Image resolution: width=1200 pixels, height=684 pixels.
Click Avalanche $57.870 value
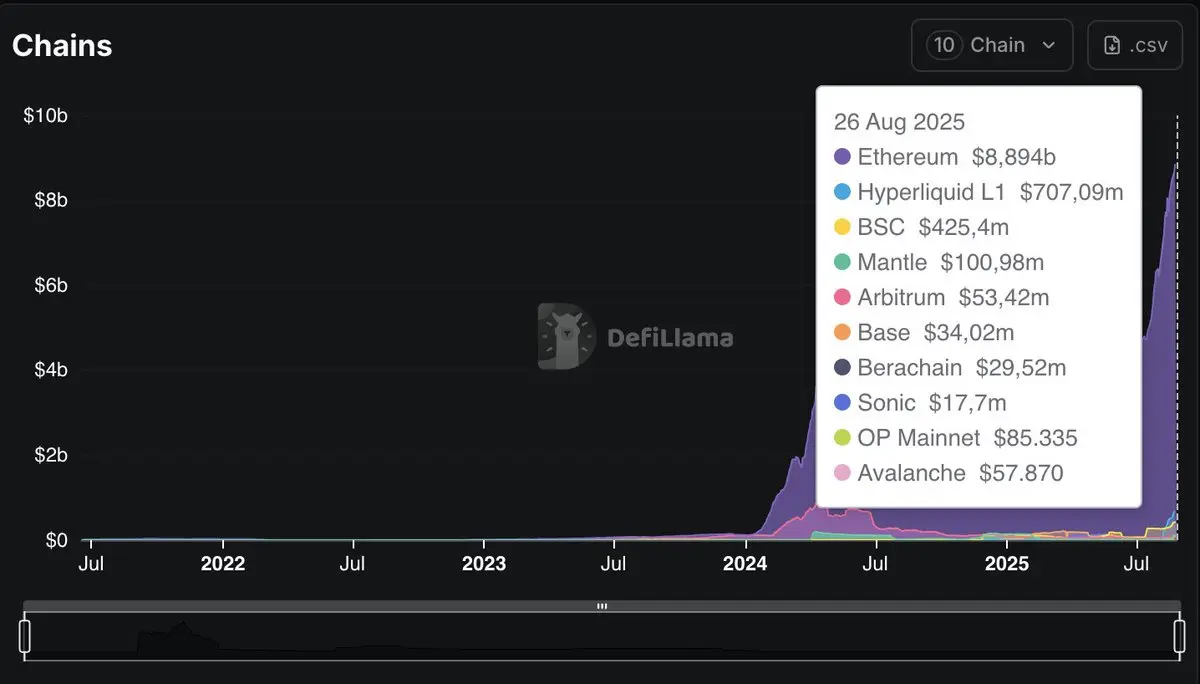point(1021,473)
